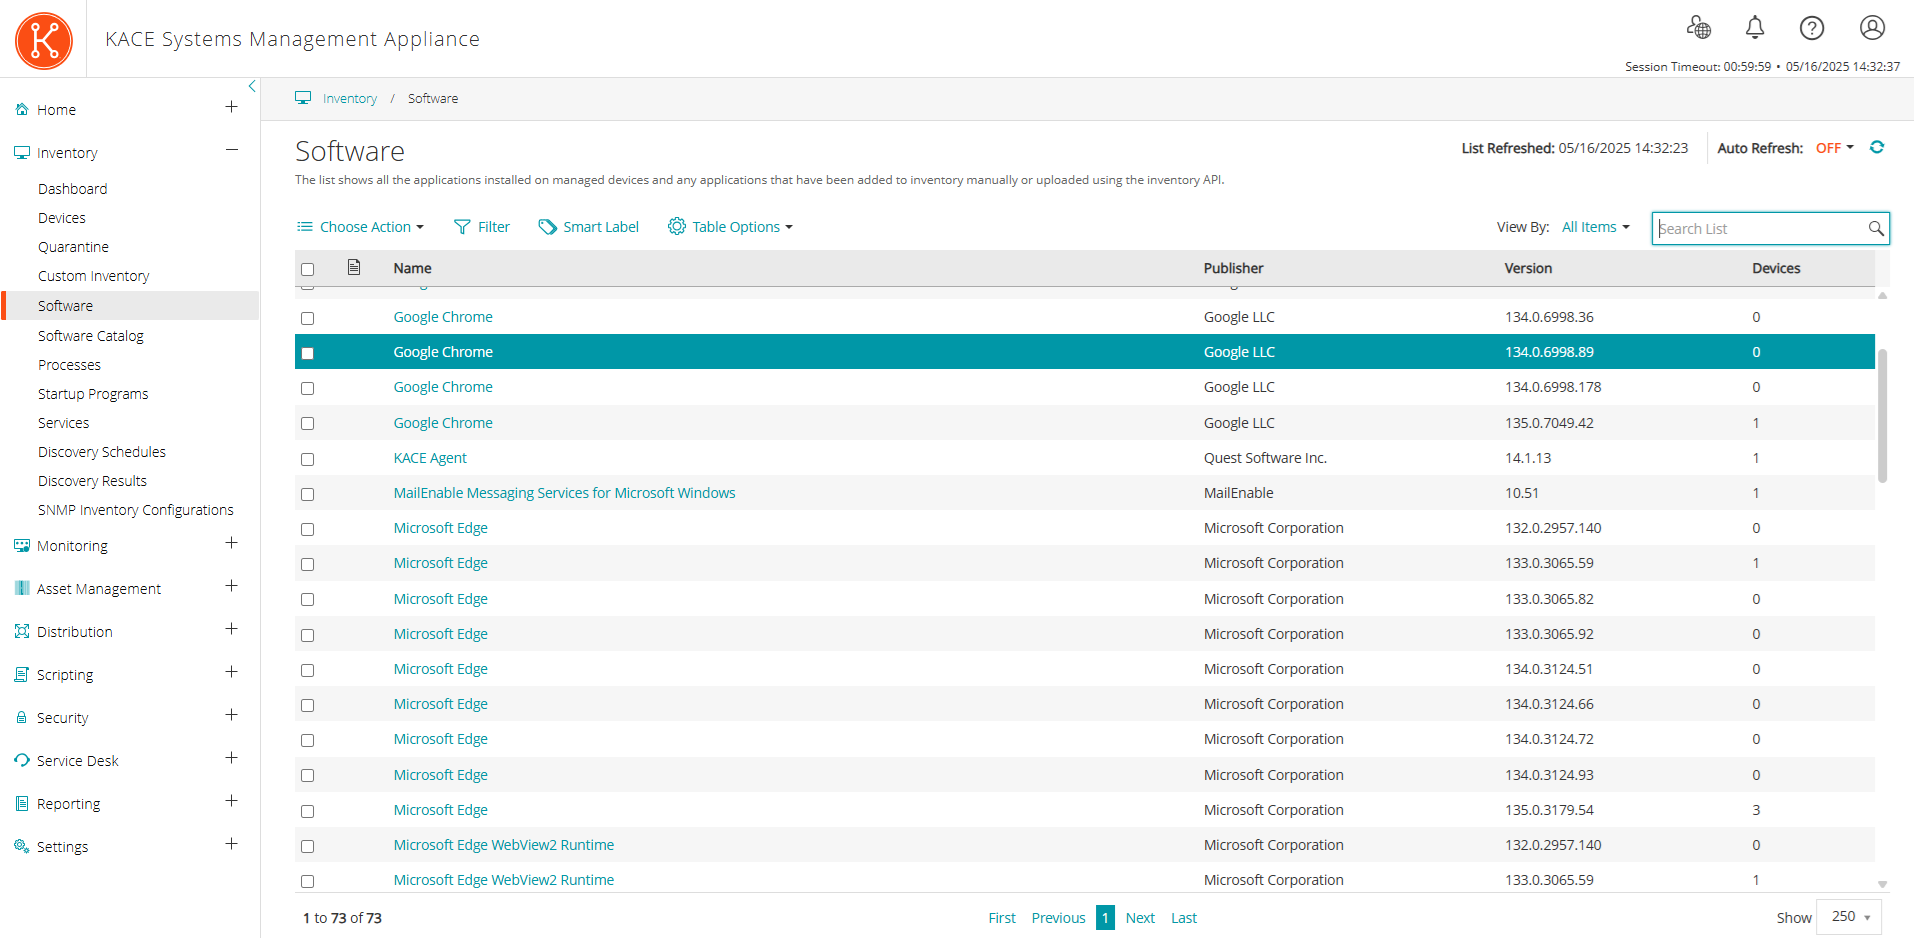Collapse the left navigation panel chevron
1914x938 pixels.
click(x=252, y=87)
